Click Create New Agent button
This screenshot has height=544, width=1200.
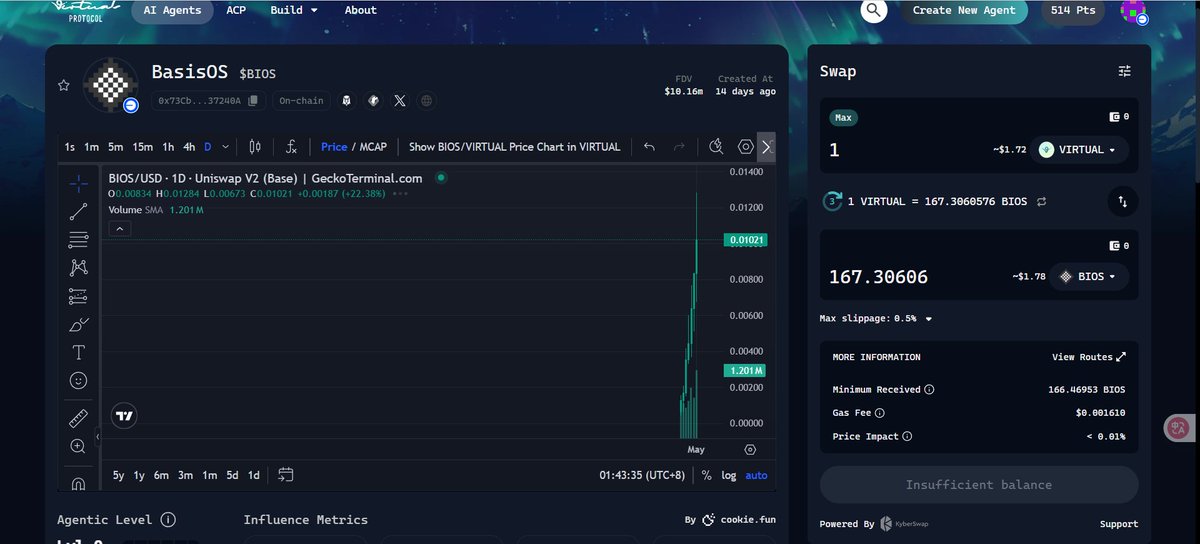[964, 10]
